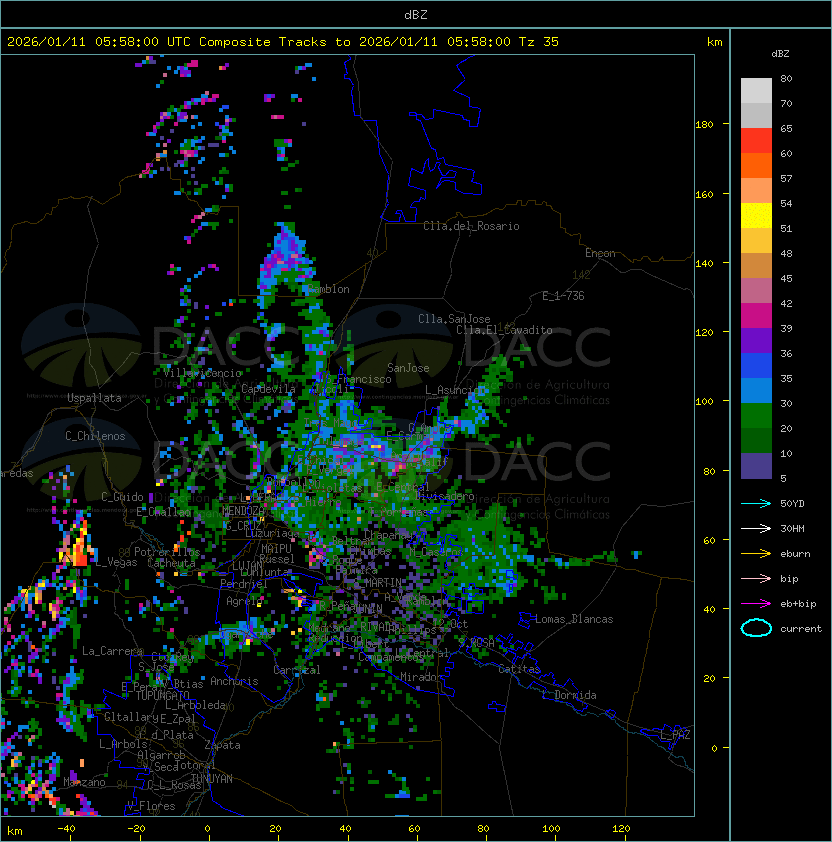Click the V_Flores map label
The height and width of the screenshot is (842, 832).
[151, 806]
